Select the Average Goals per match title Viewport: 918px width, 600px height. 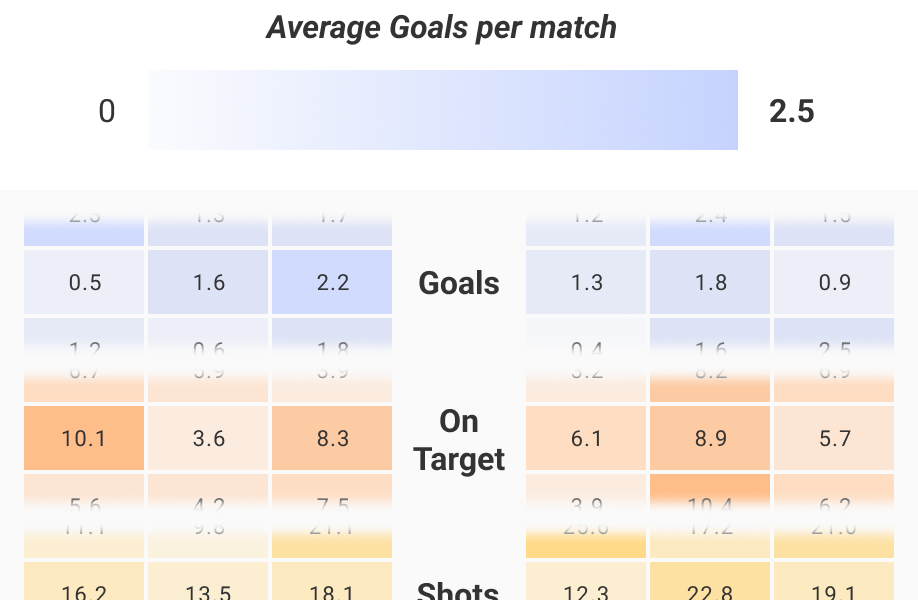coord(442,27)
